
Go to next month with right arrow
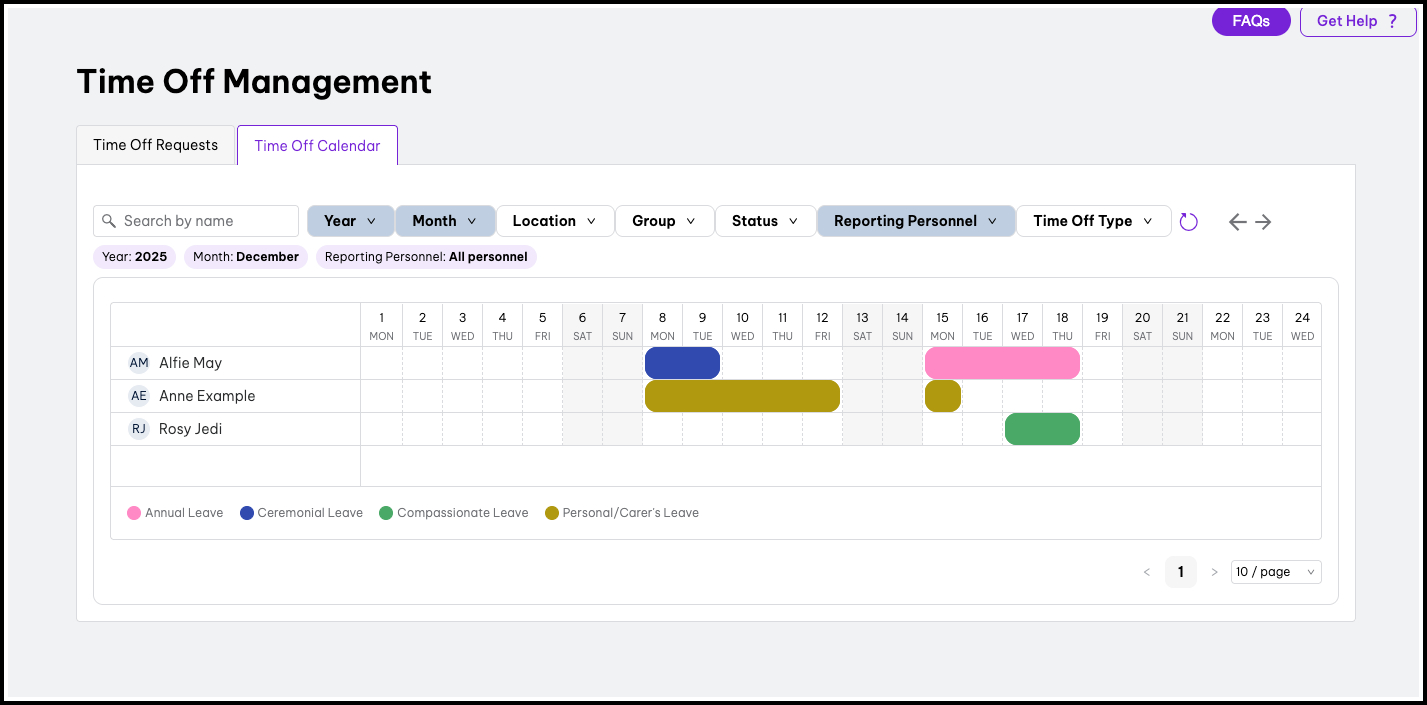[x=1264, y=222]
